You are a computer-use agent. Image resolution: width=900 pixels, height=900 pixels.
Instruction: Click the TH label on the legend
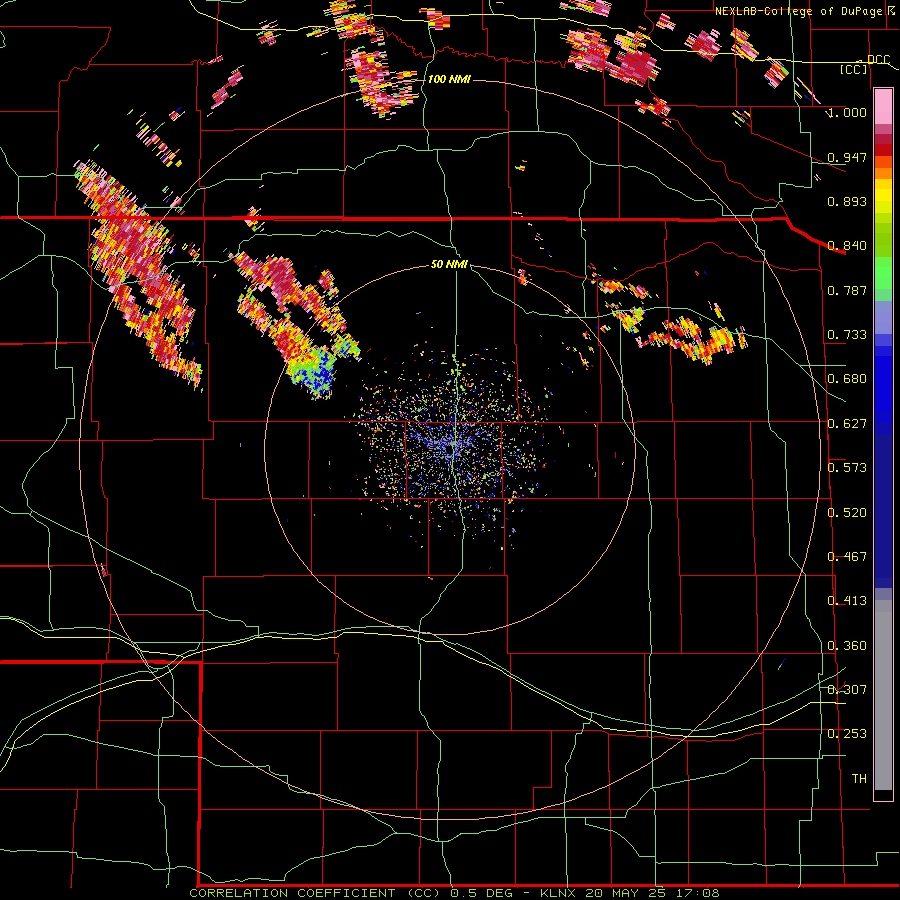coord(859,778)
